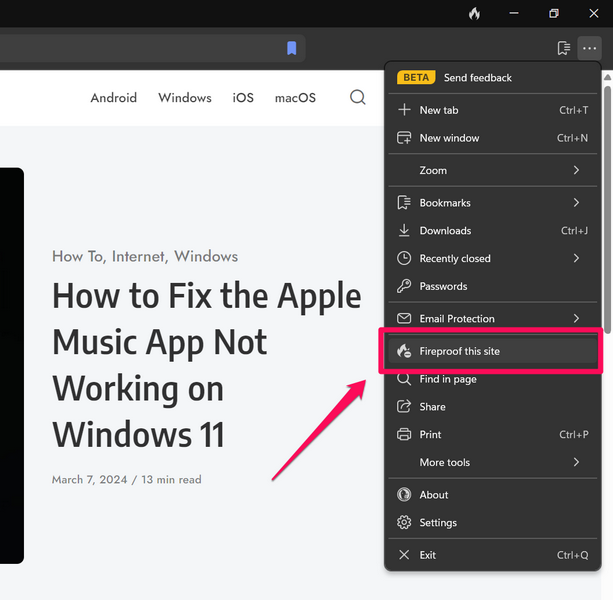Image resolution: width=613 pixels, height=600 pixels.
Task: Click Send feedback next to BETA badge
Action: pos(477,77)
